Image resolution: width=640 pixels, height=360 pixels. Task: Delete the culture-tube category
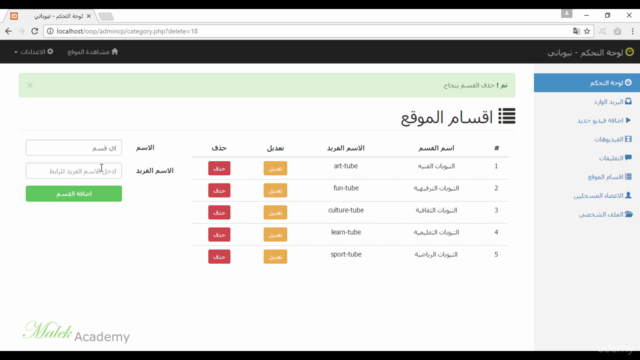coord(219,212)
